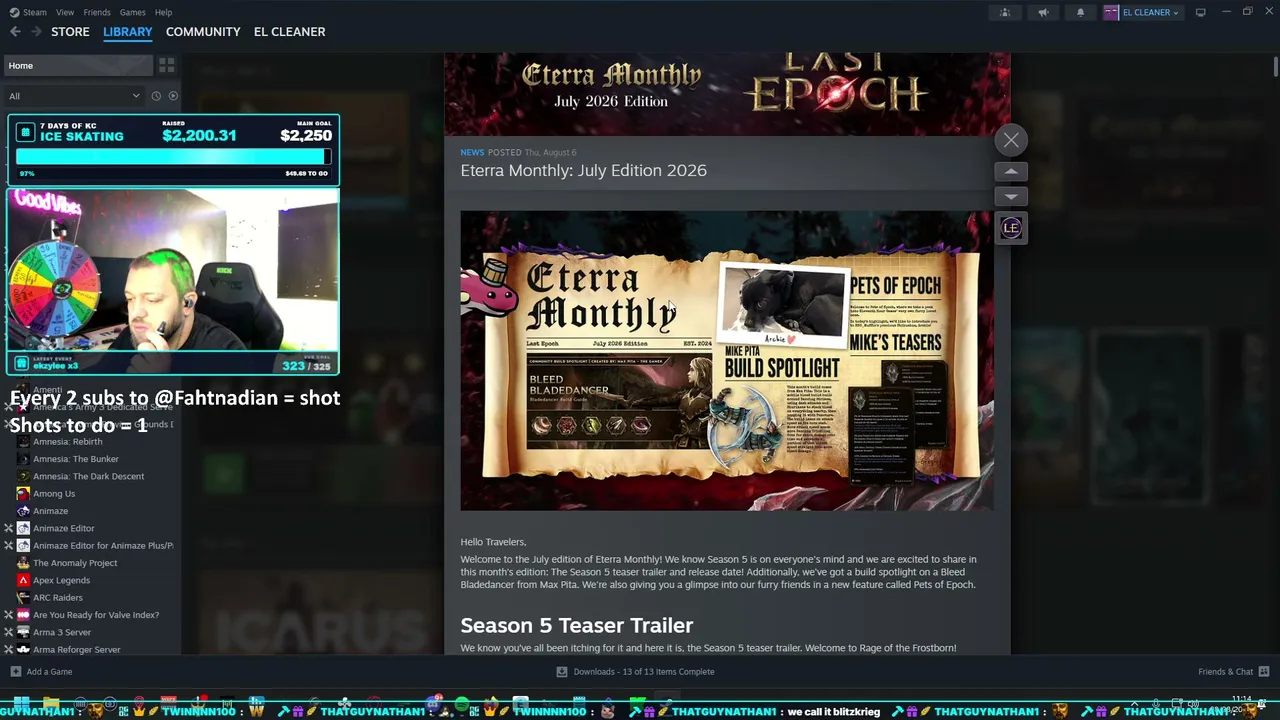Enter Big Picture mode via the monitor icon
The height and width of the screenshot is (720, 1280).
click(x=1200, y=12)
